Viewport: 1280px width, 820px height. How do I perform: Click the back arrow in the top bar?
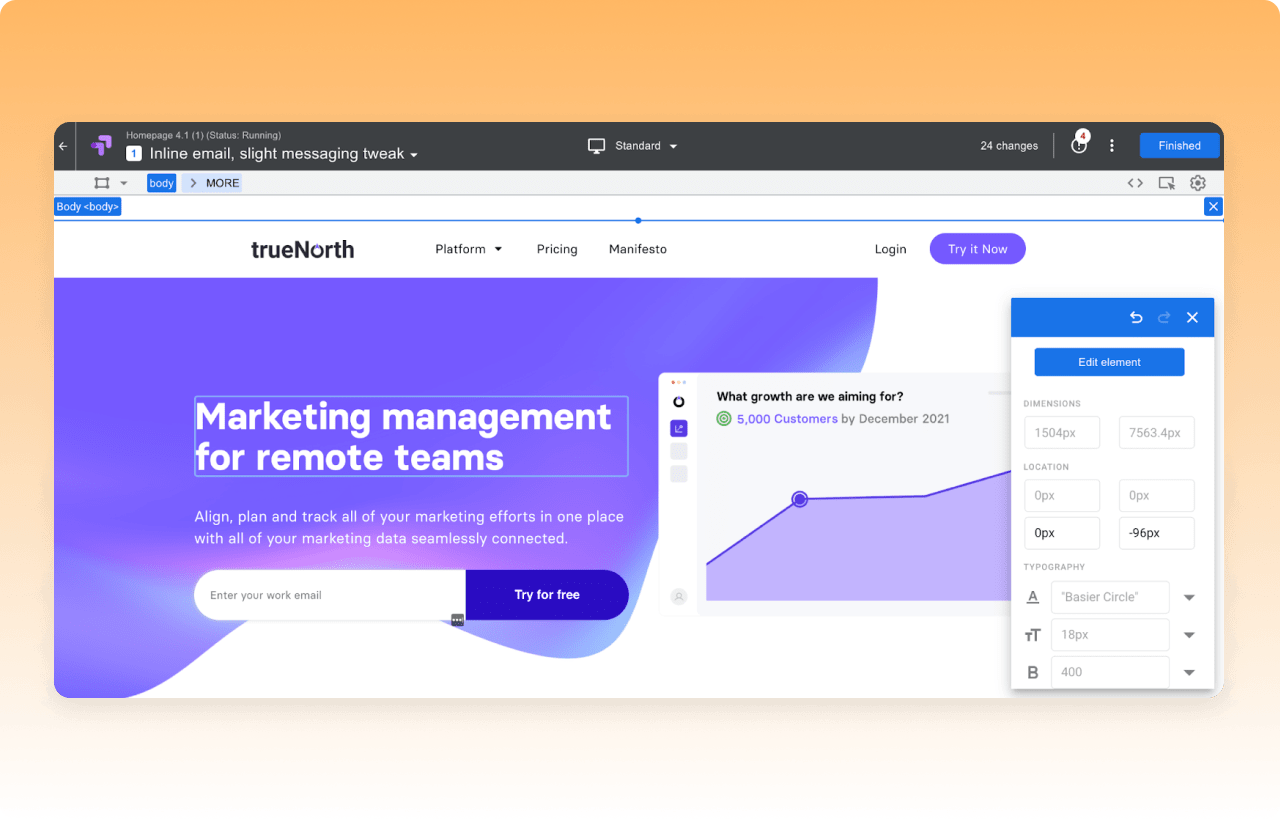click(x=63, y=146)
